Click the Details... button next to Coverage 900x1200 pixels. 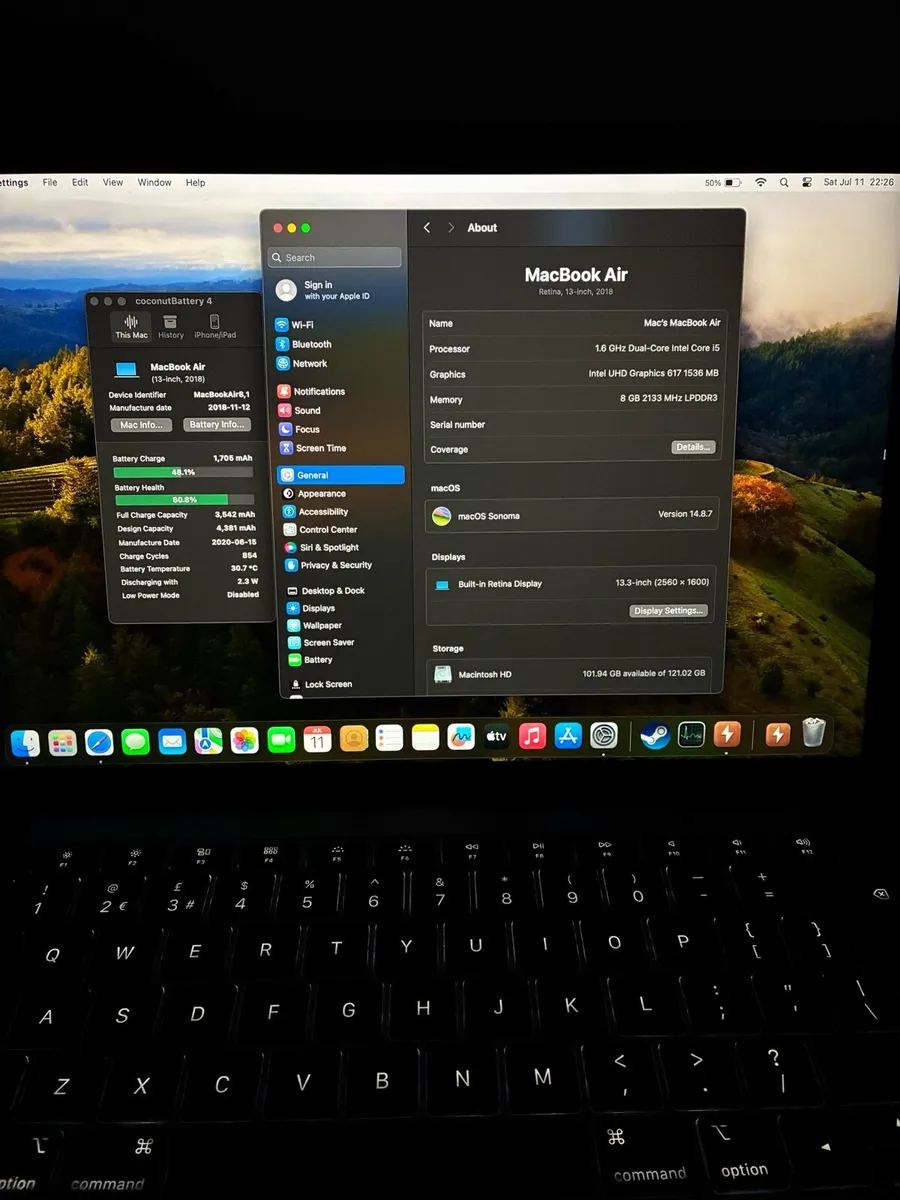693,447
